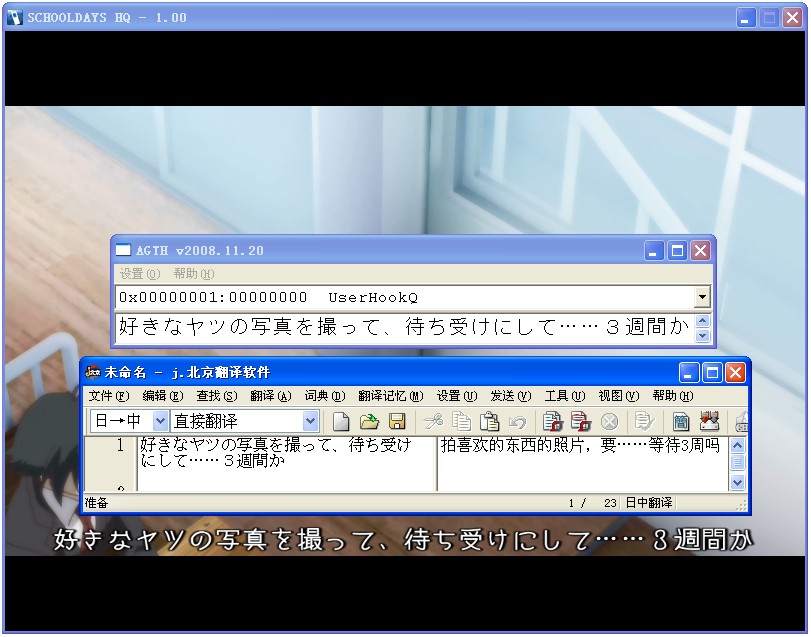Open the AGTH 帮助(H) menu
The image size is (811, 637).
(x=194, y=274)
